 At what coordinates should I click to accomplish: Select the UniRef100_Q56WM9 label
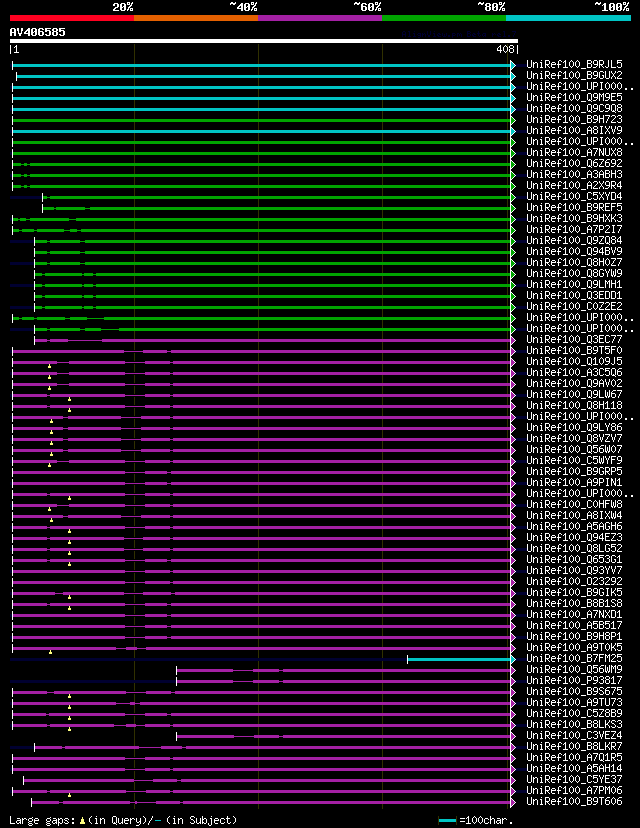pos(574,670)
